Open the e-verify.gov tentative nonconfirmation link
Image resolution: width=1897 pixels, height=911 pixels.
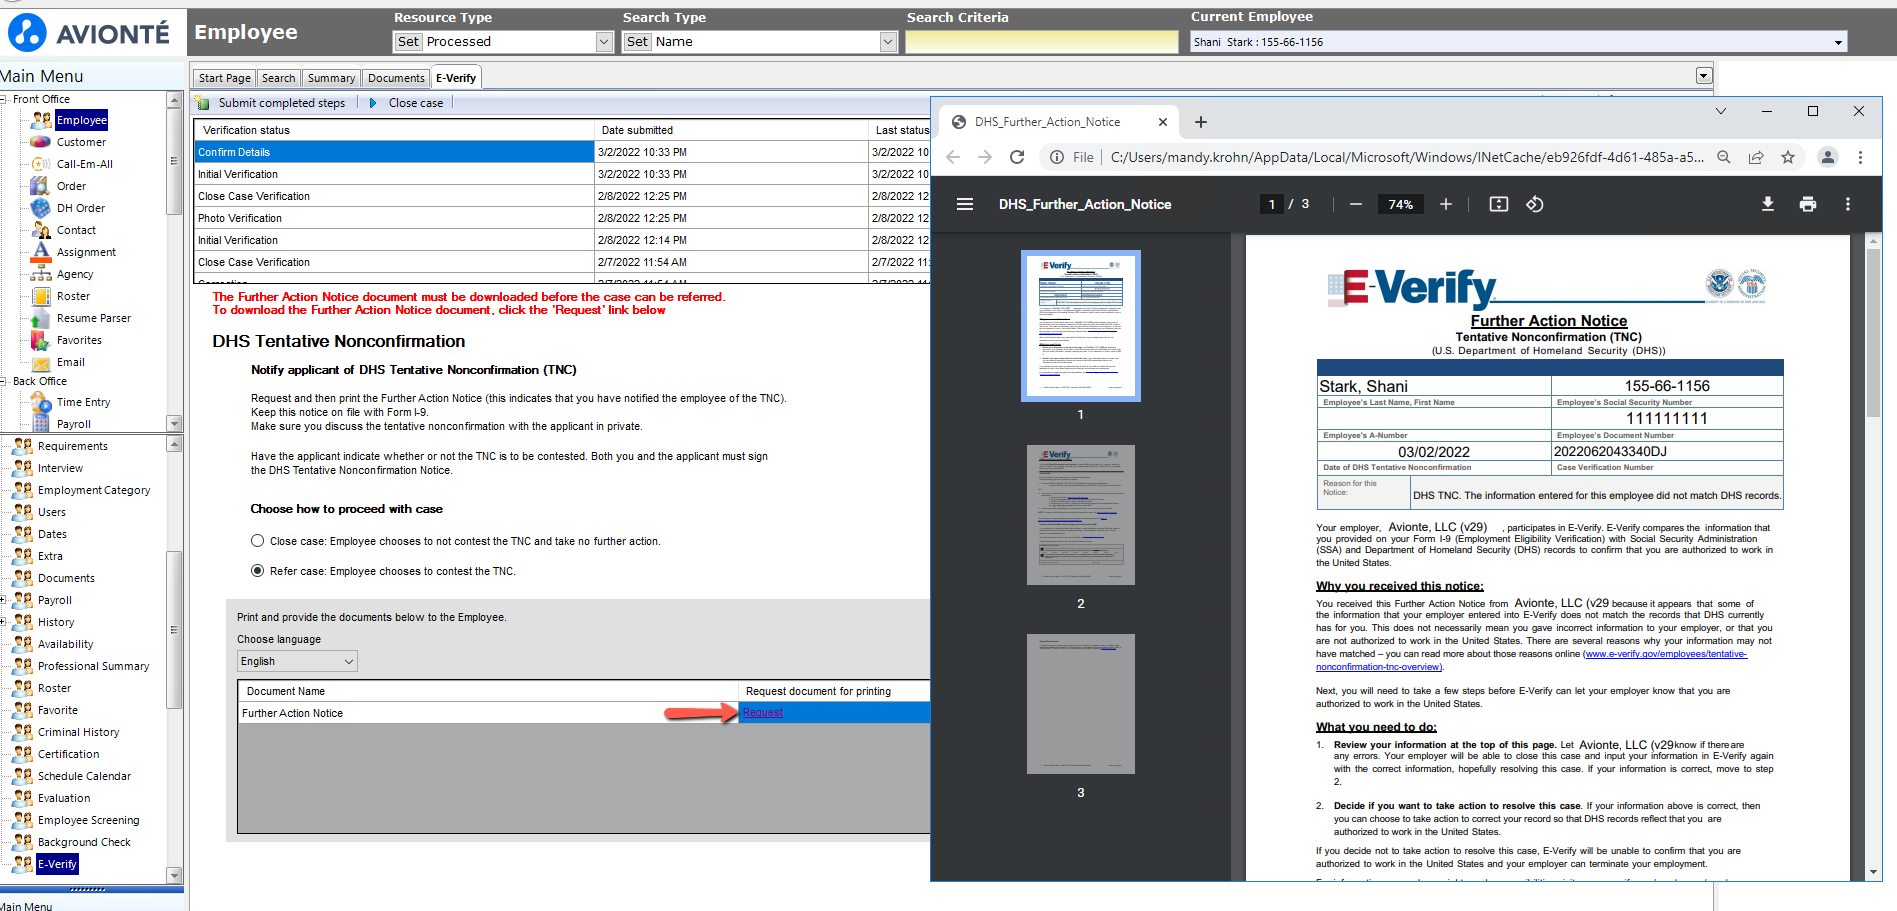tap(1666, 654)
